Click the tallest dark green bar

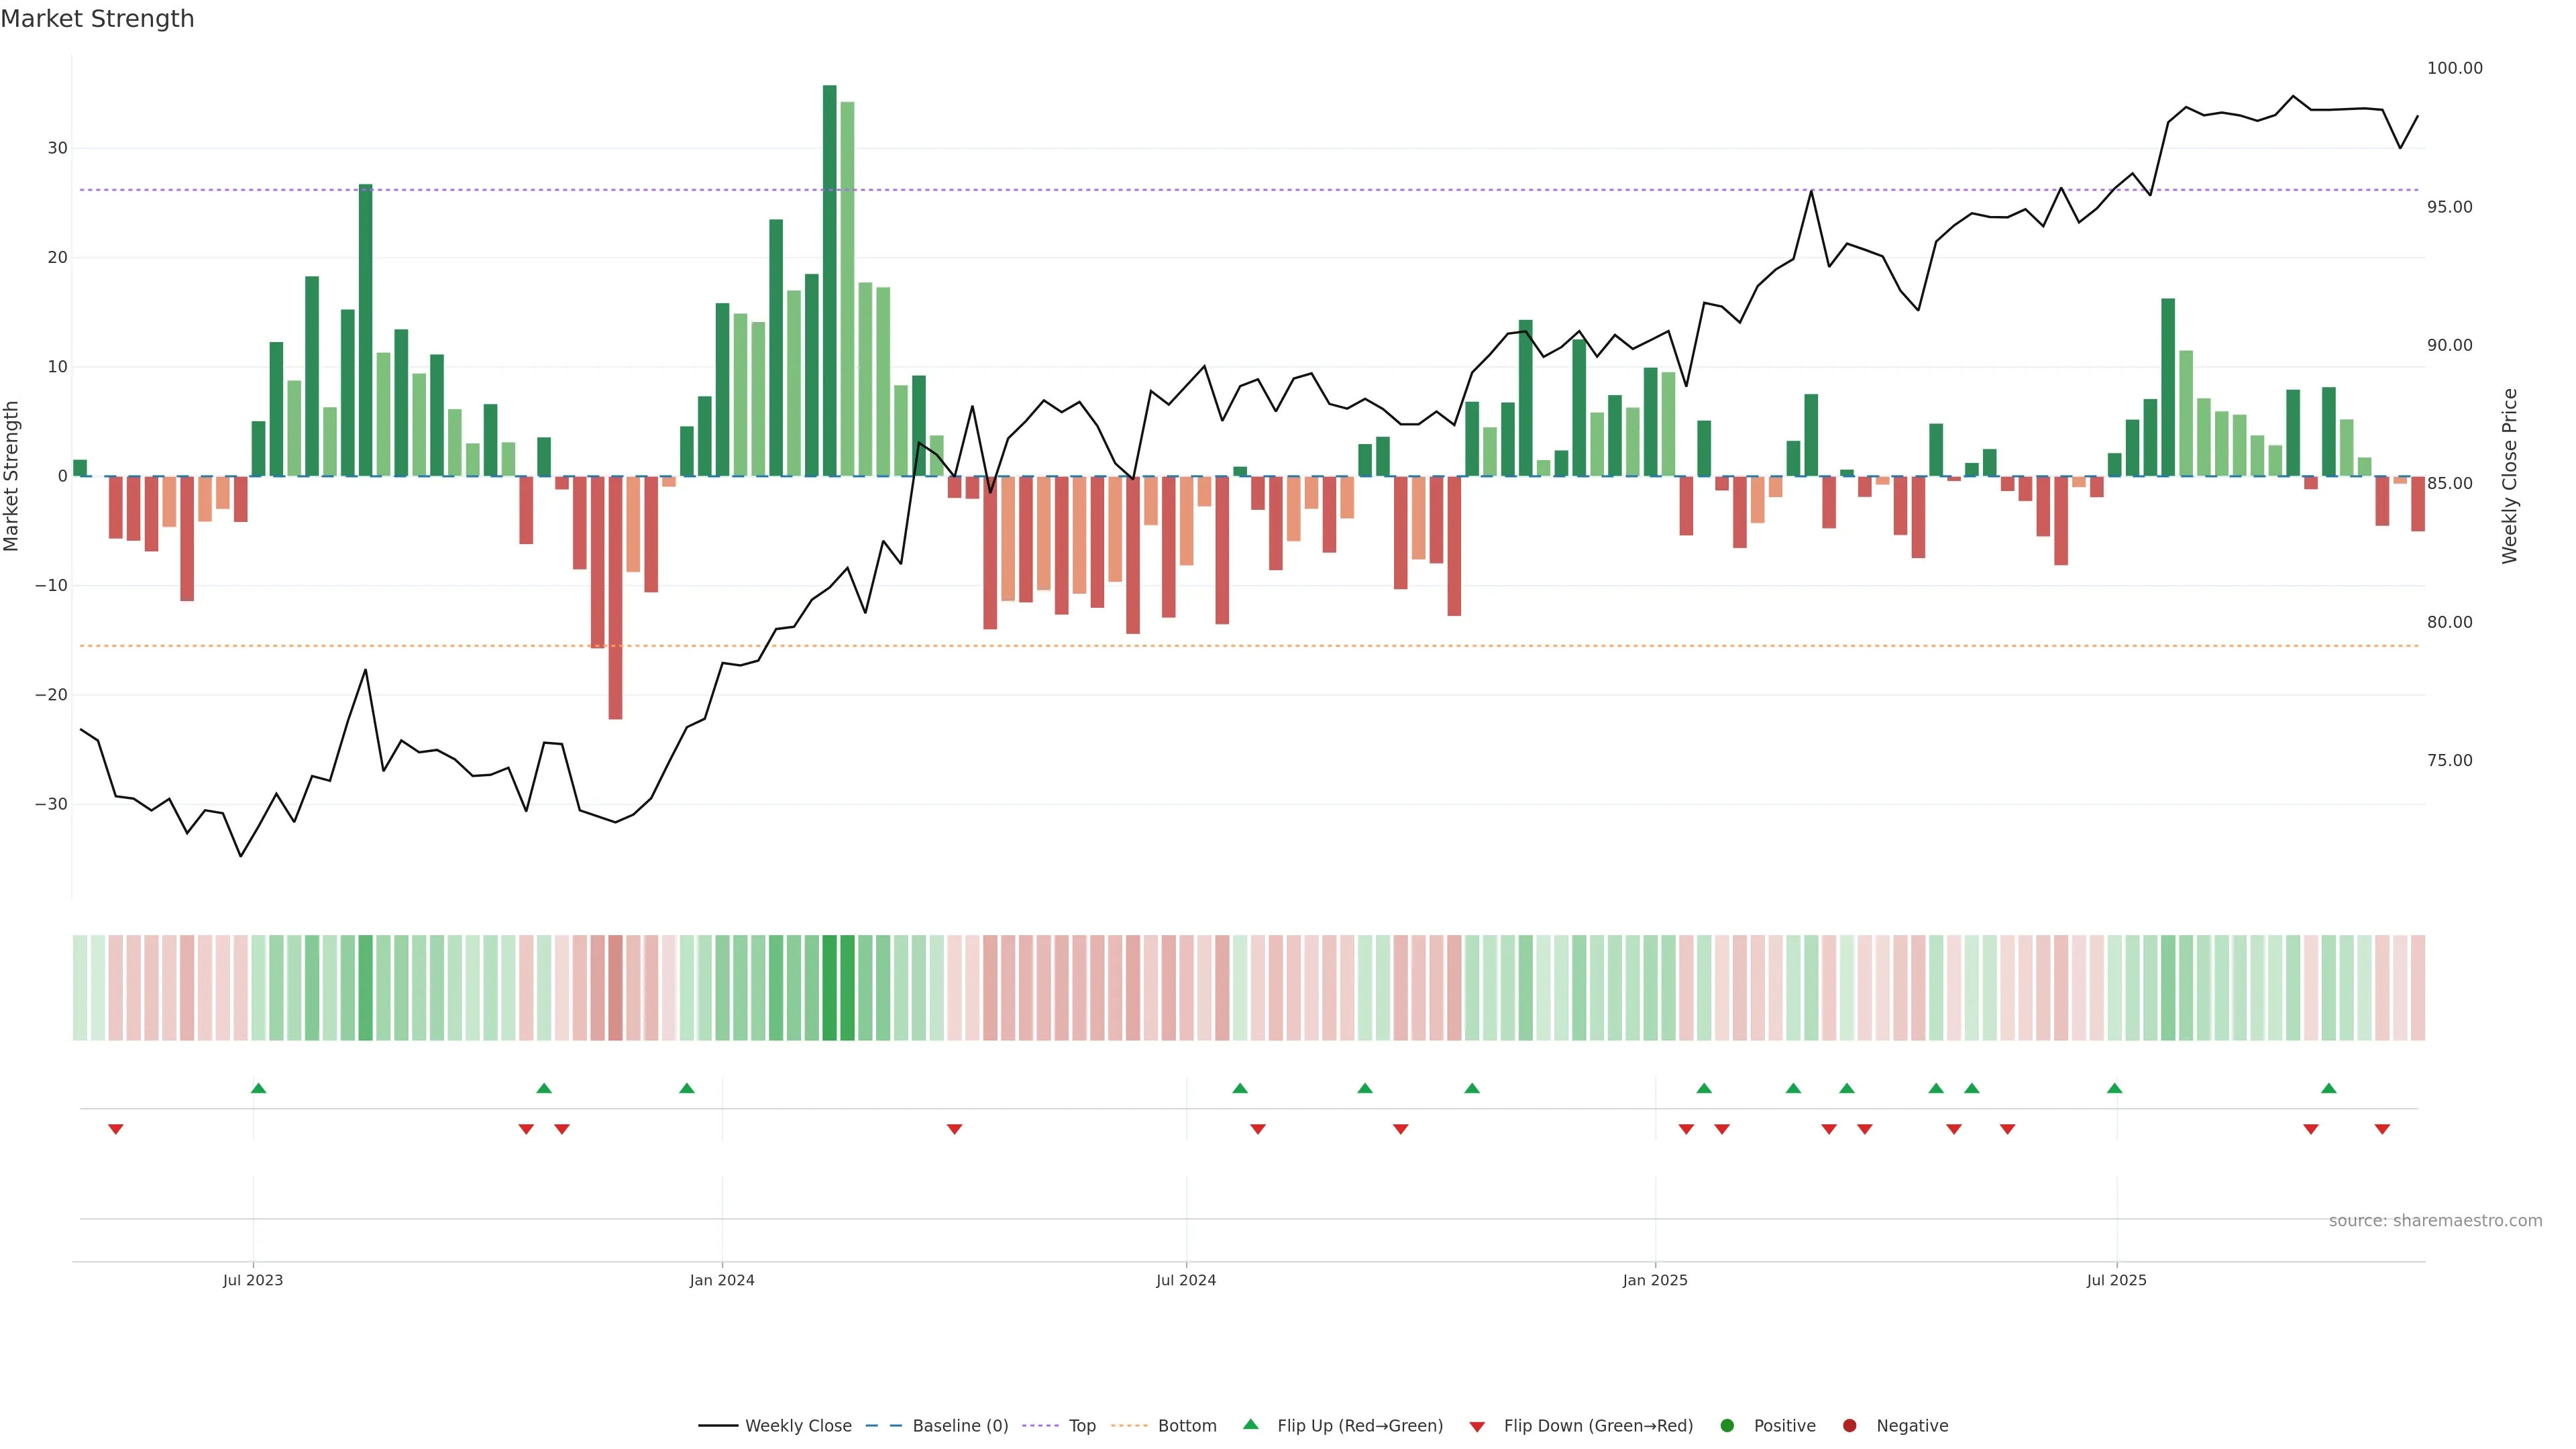click(x=829, y=280)
